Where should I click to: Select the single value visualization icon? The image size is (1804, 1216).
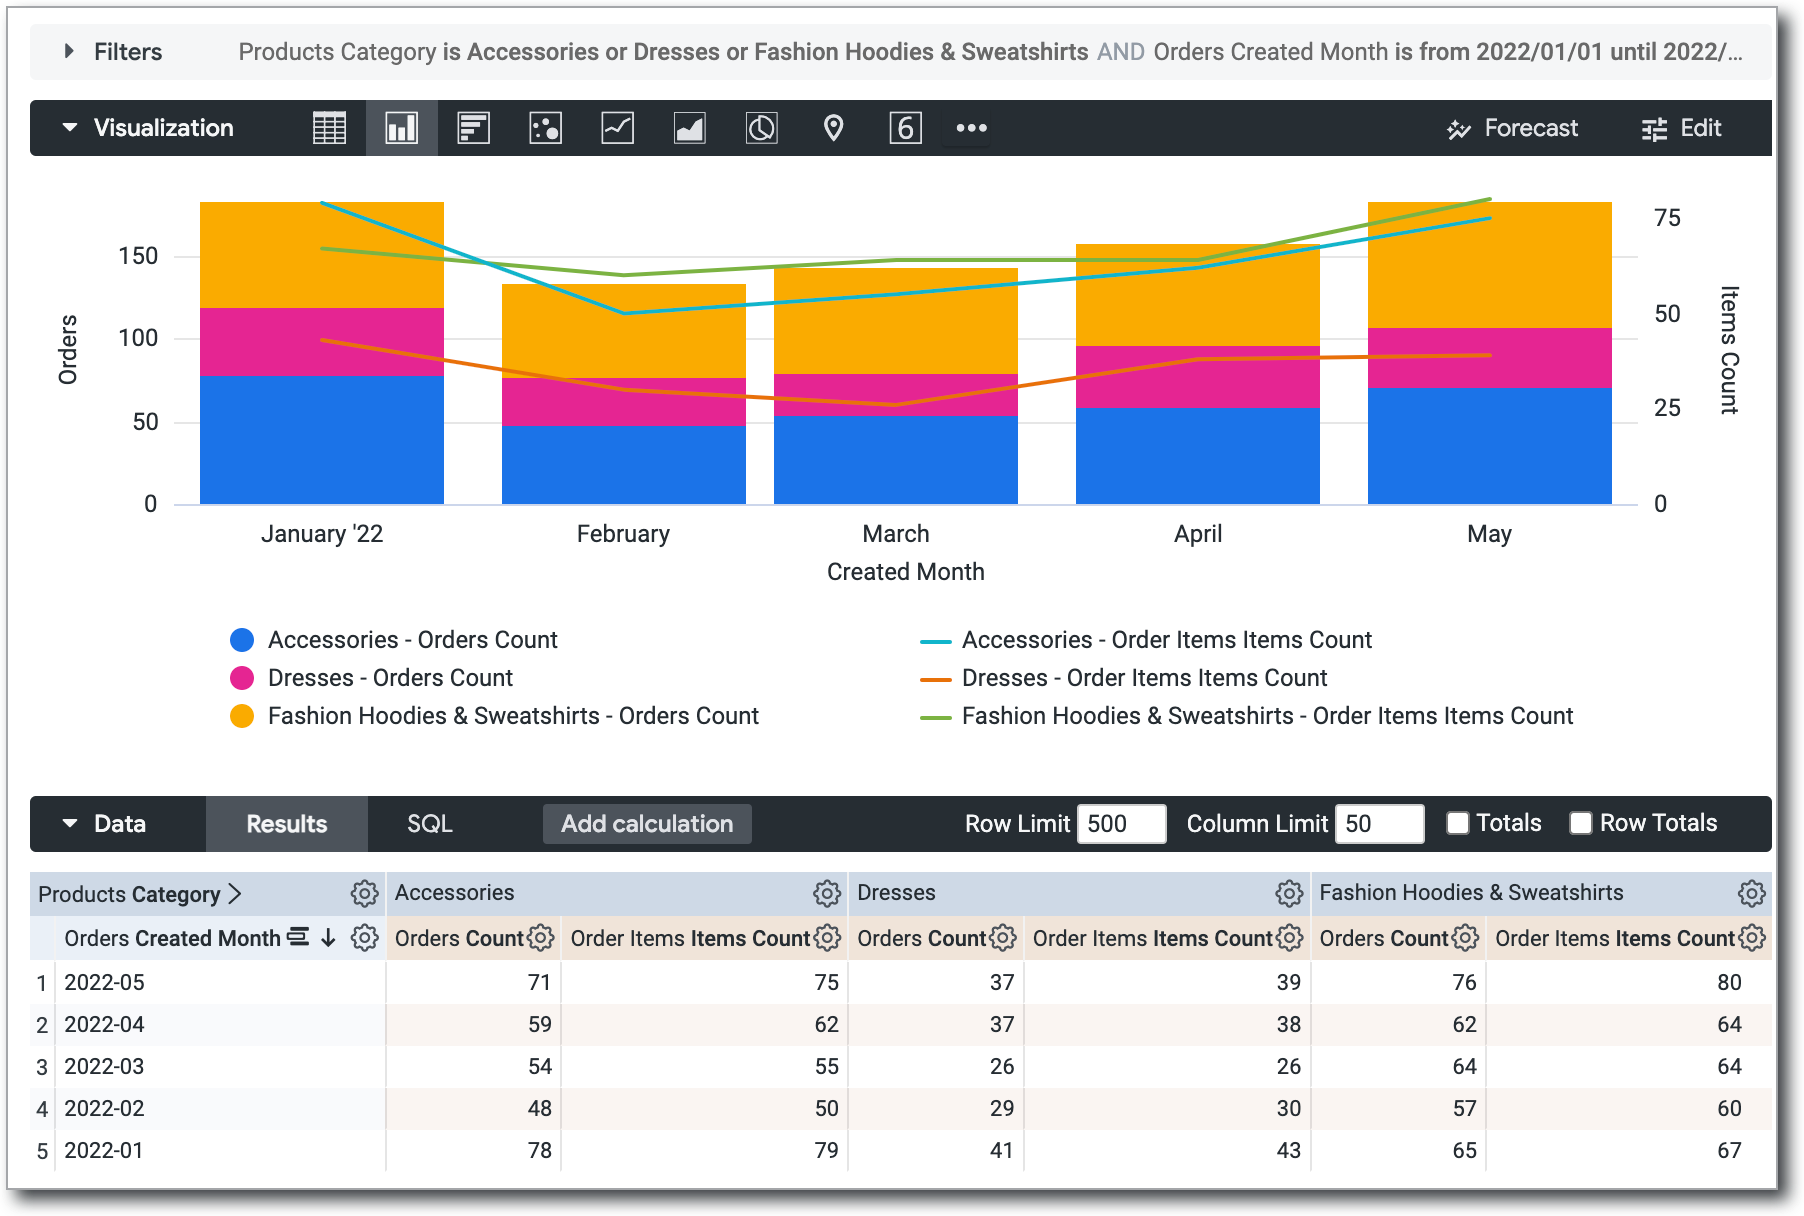(905, 128)
